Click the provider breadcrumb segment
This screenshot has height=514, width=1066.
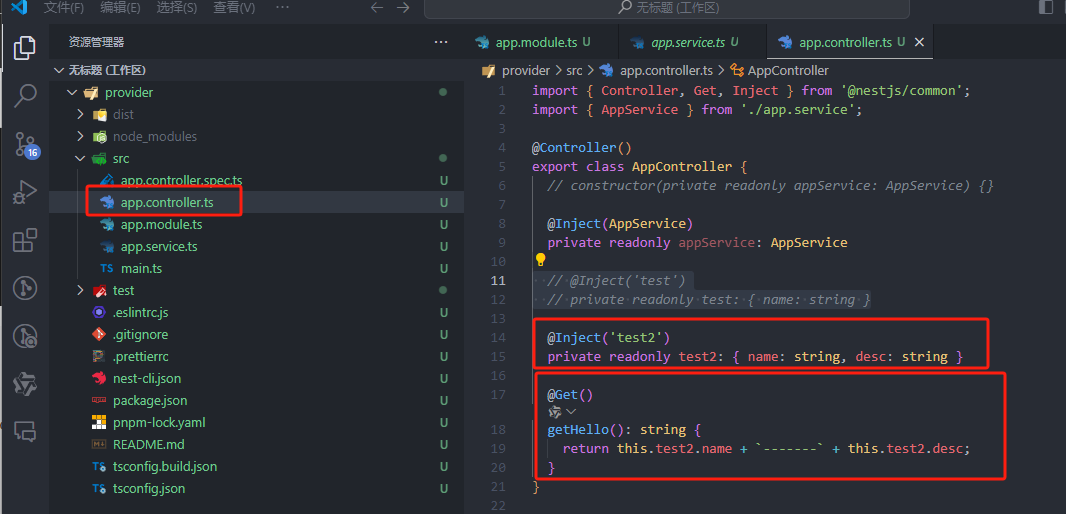coord(526,70)
